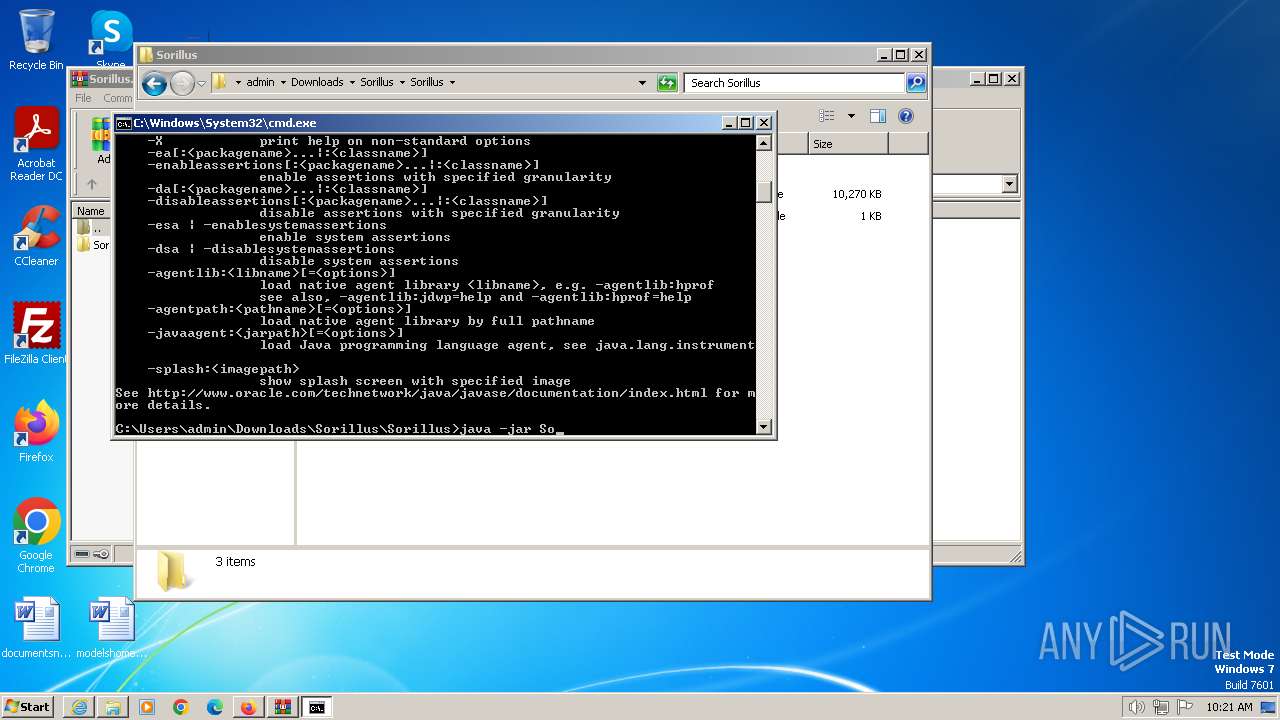1280x720 pixels.
Task: Launch Edge from the taskbar
Action: [x=214, y=707]
